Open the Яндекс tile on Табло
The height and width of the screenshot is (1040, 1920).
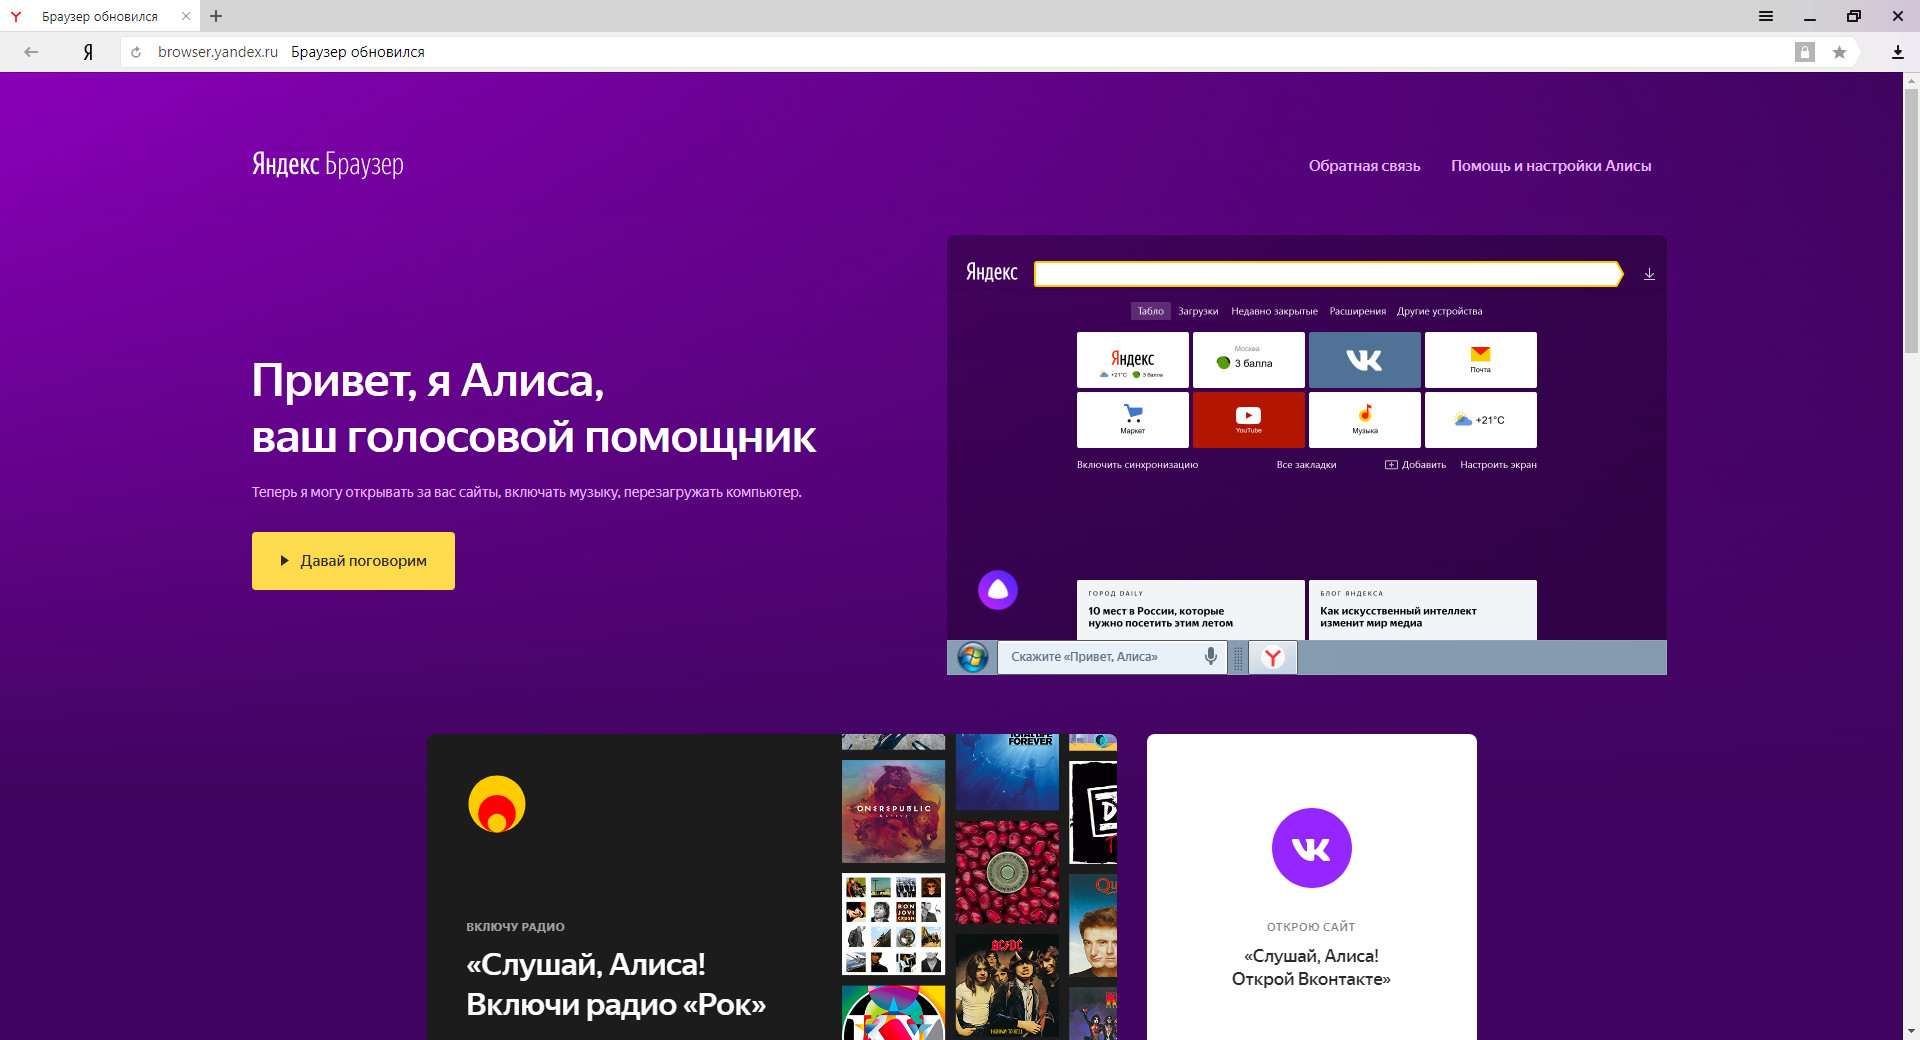(1133, 360)
